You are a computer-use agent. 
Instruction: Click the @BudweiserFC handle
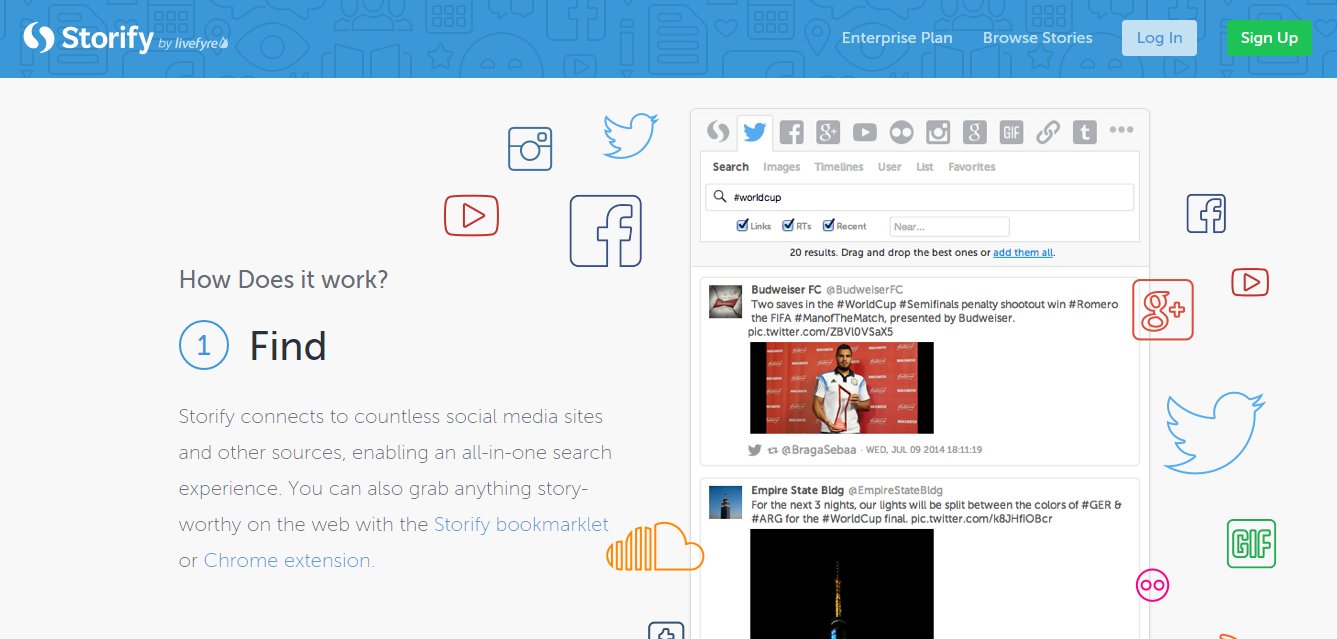(865, 290)
